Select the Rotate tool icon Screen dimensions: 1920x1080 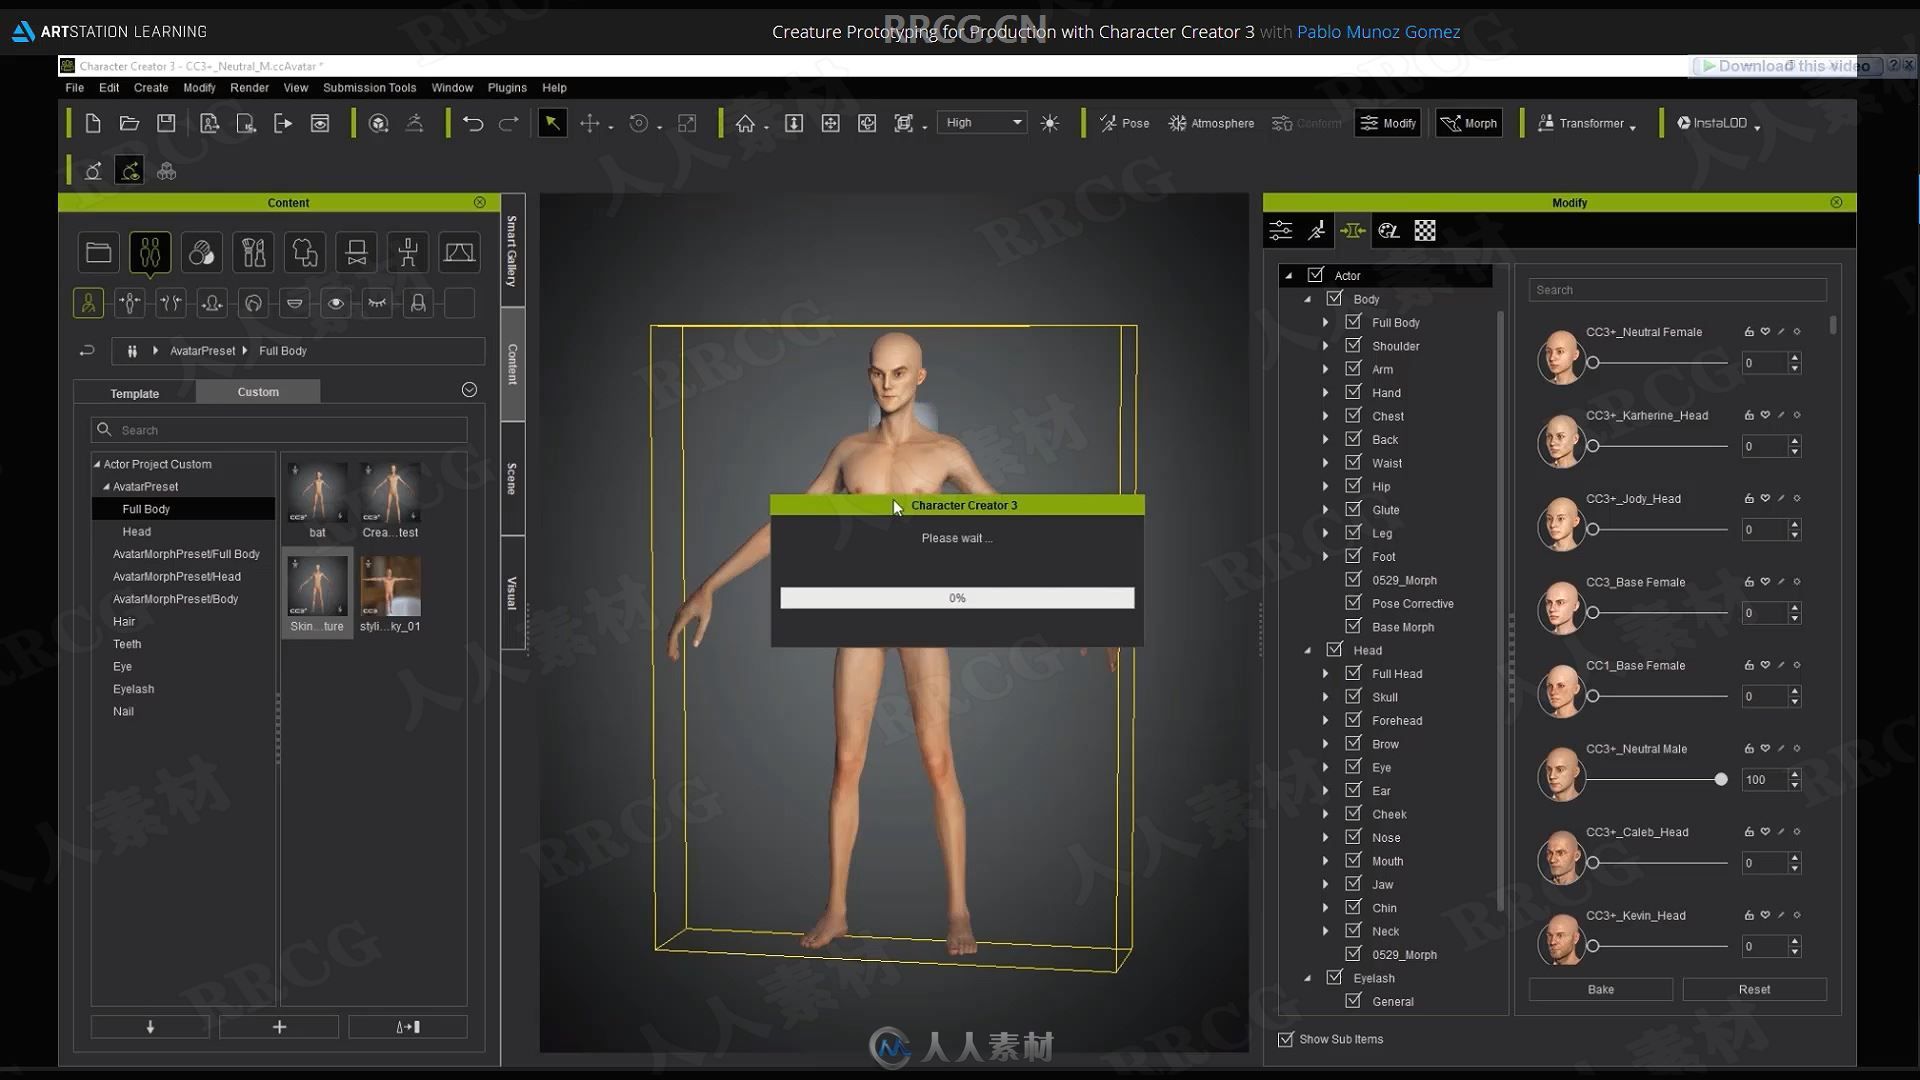coord(638,123)
